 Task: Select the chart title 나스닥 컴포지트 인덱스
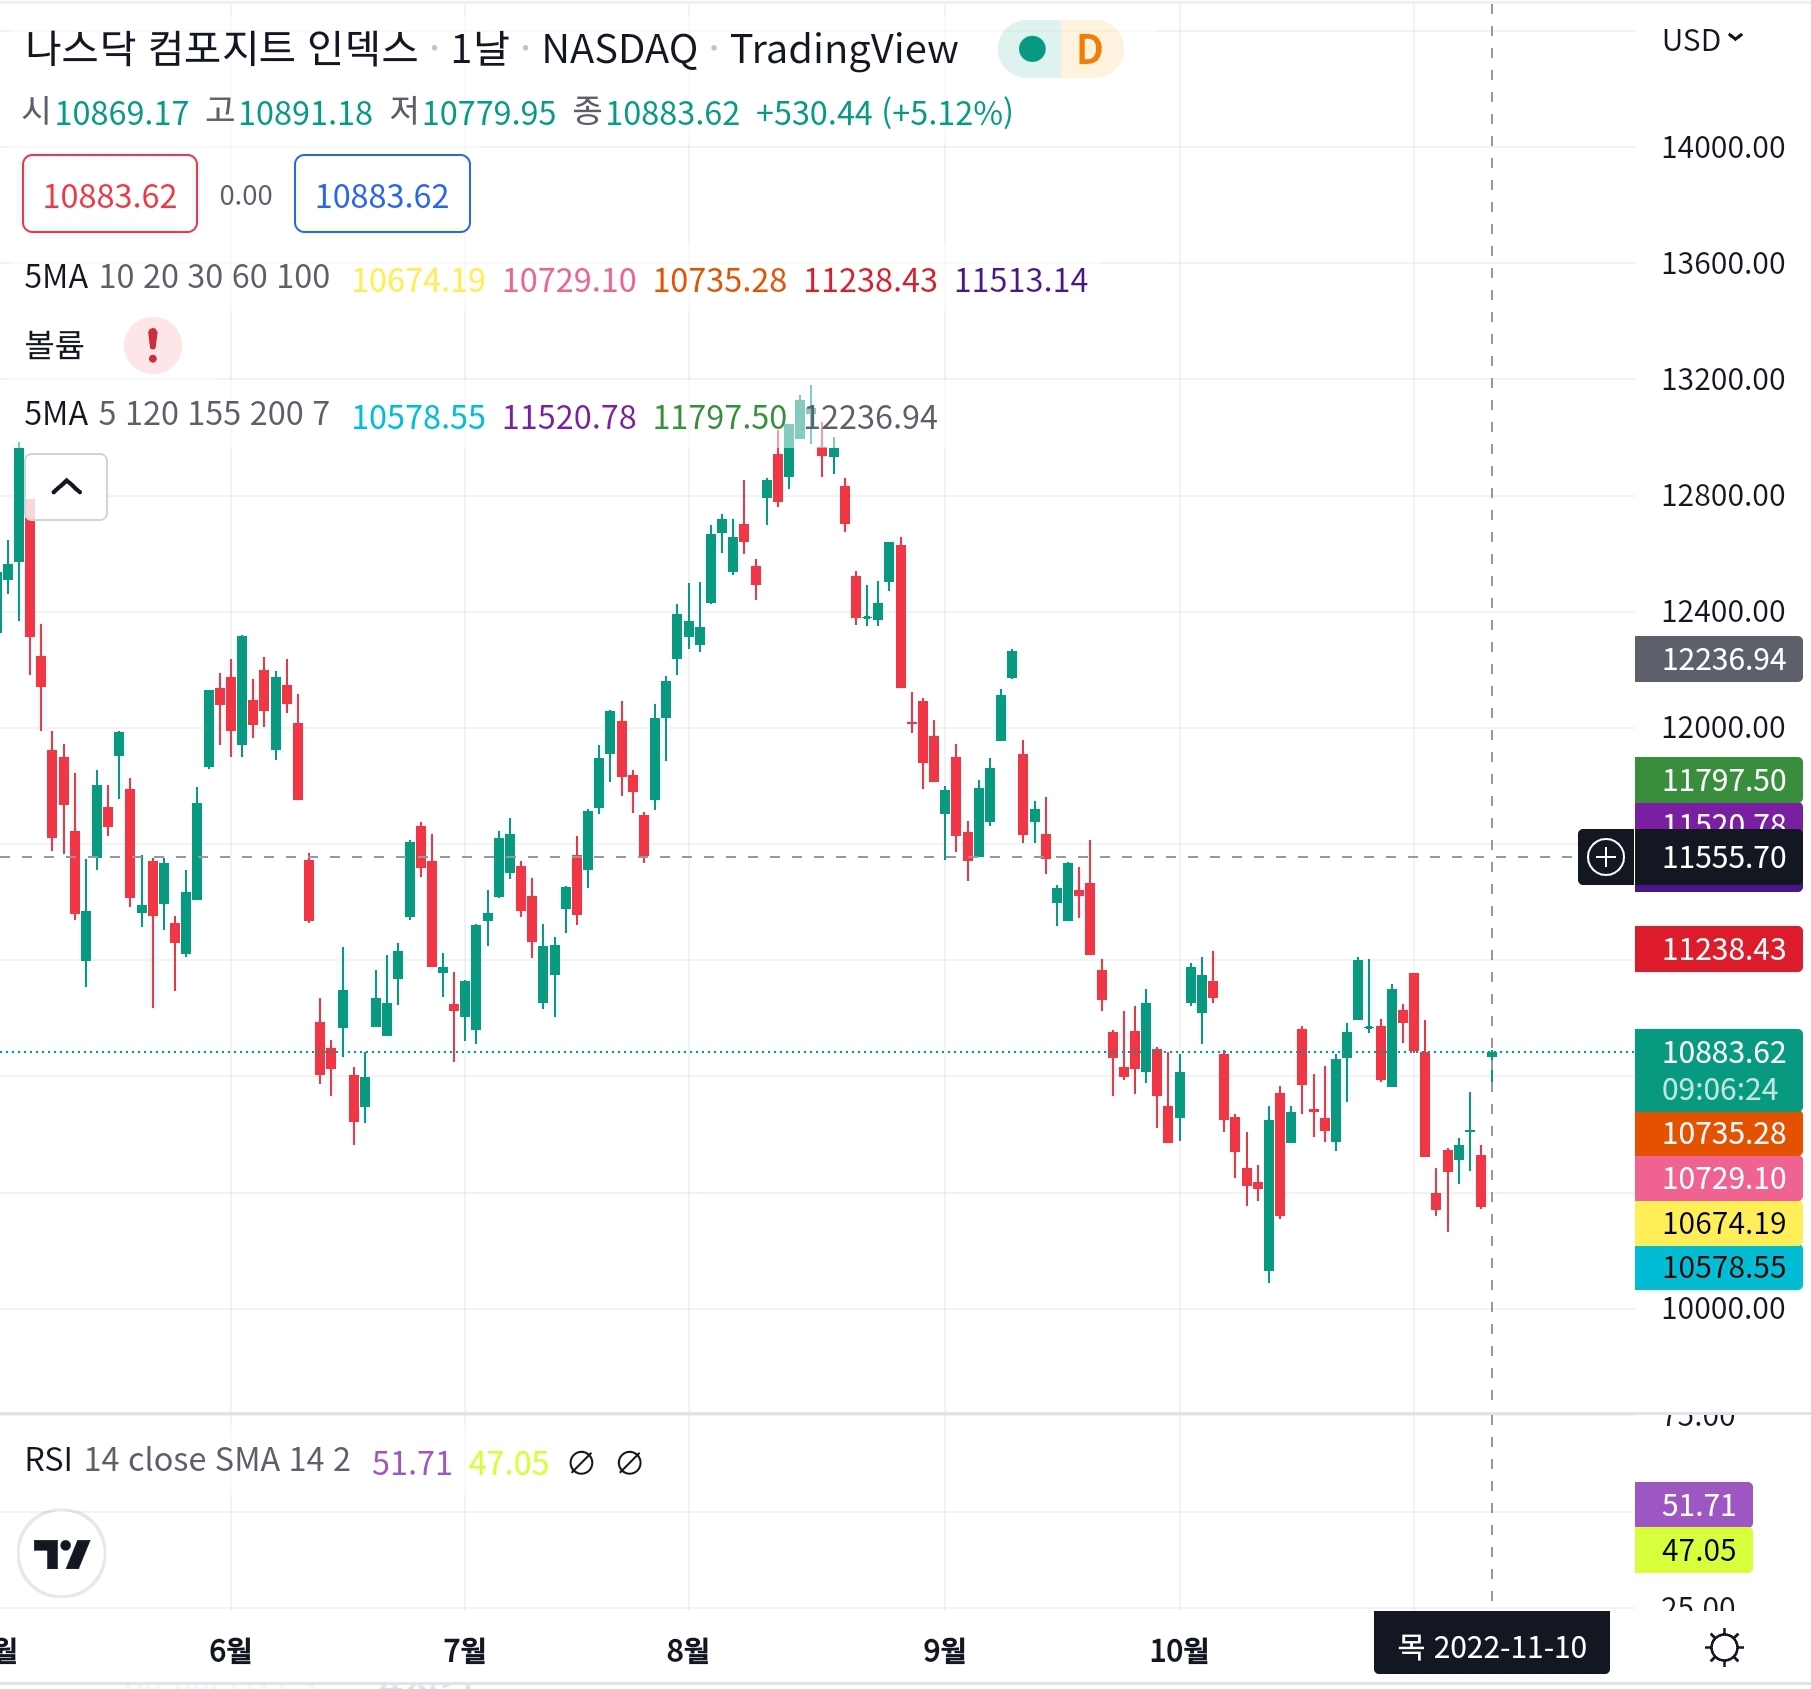pyautogui.click(x=221, y=48)
